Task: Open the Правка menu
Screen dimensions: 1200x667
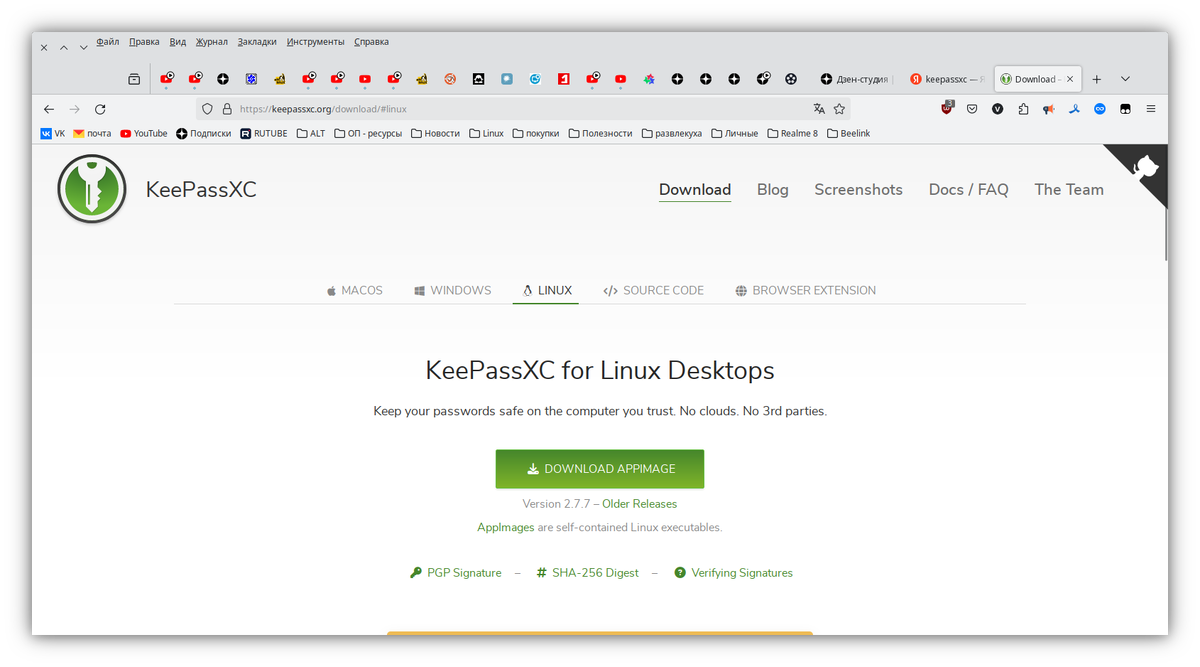Action: tap(144, 42)
